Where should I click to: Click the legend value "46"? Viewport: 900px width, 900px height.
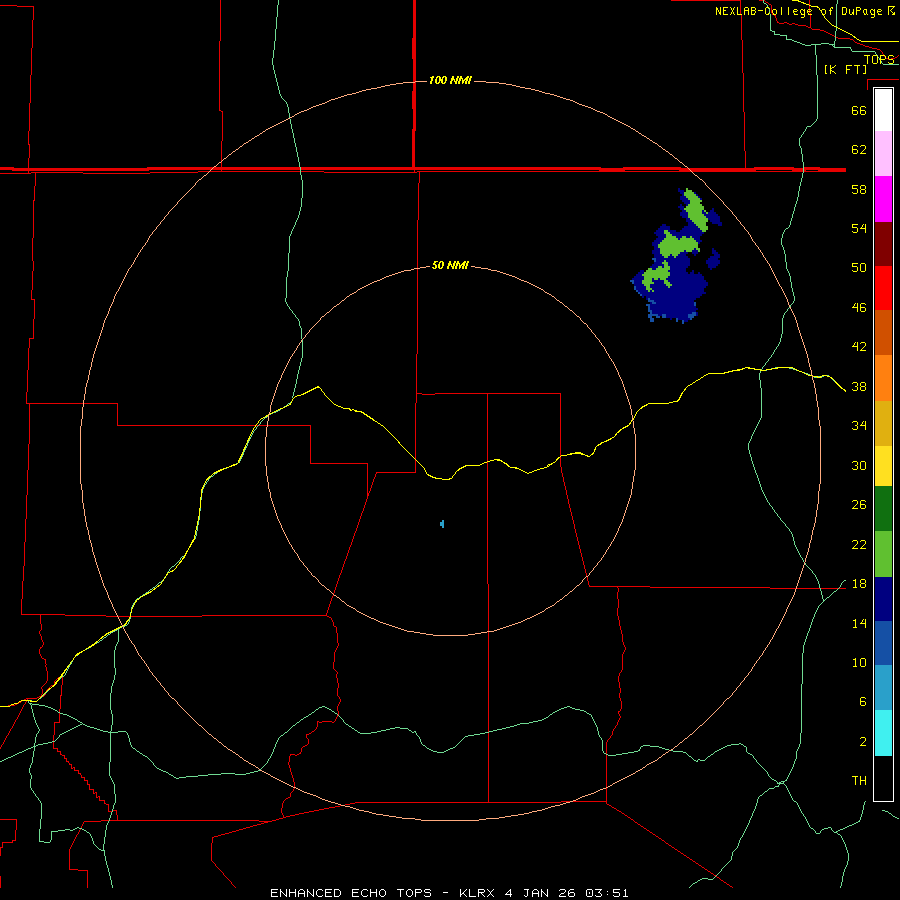[x=859, y=308]
